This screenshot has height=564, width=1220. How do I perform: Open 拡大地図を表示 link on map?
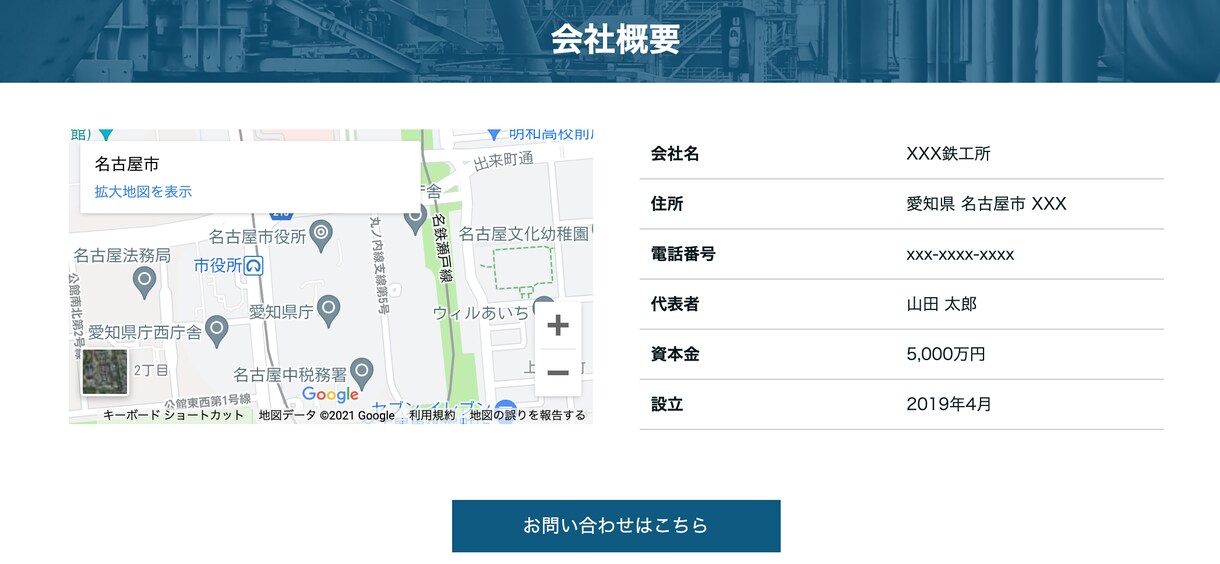143,191
